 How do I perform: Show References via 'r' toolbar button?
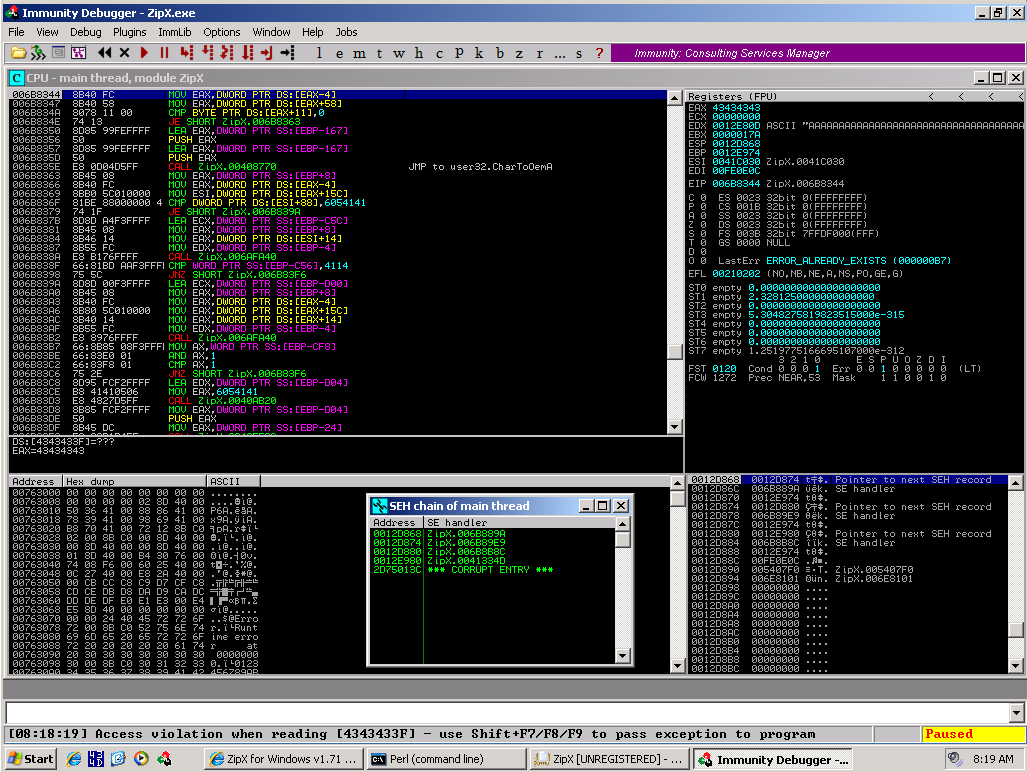tap(540, 53)
